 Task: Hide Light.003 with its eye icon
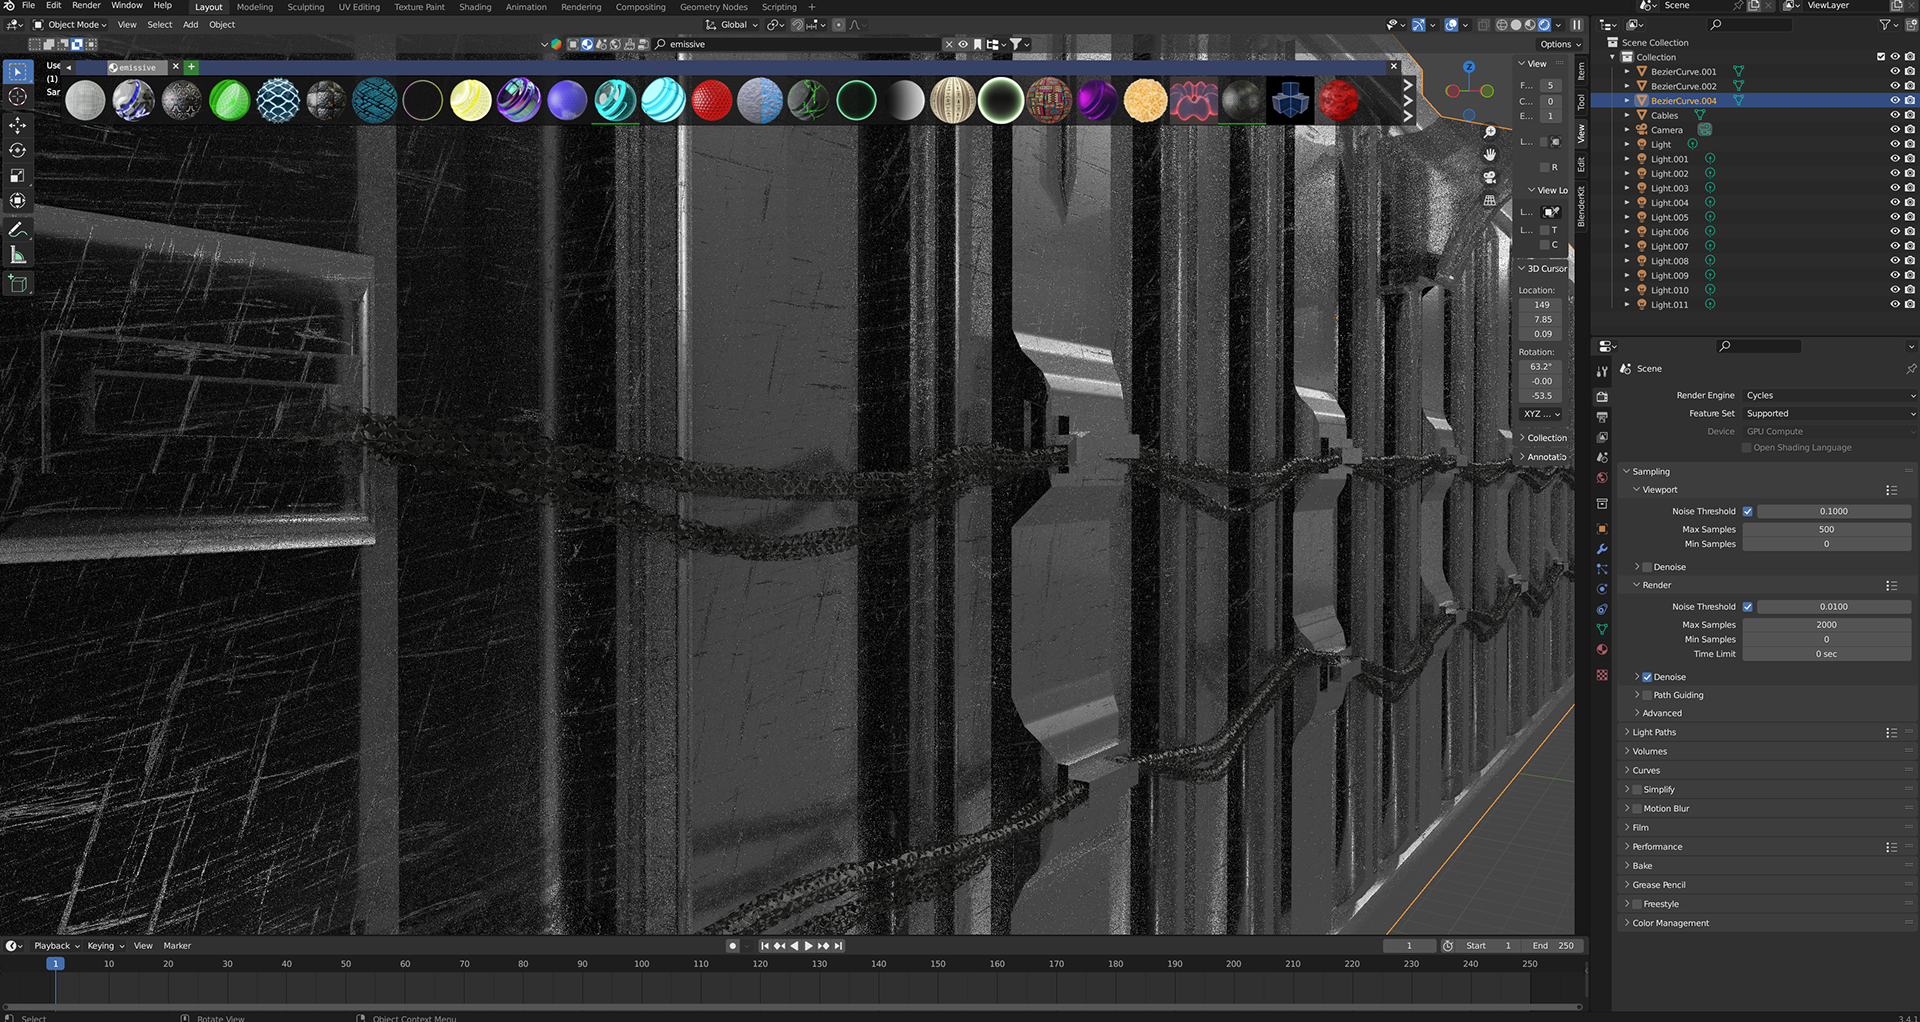[1894, 188]
